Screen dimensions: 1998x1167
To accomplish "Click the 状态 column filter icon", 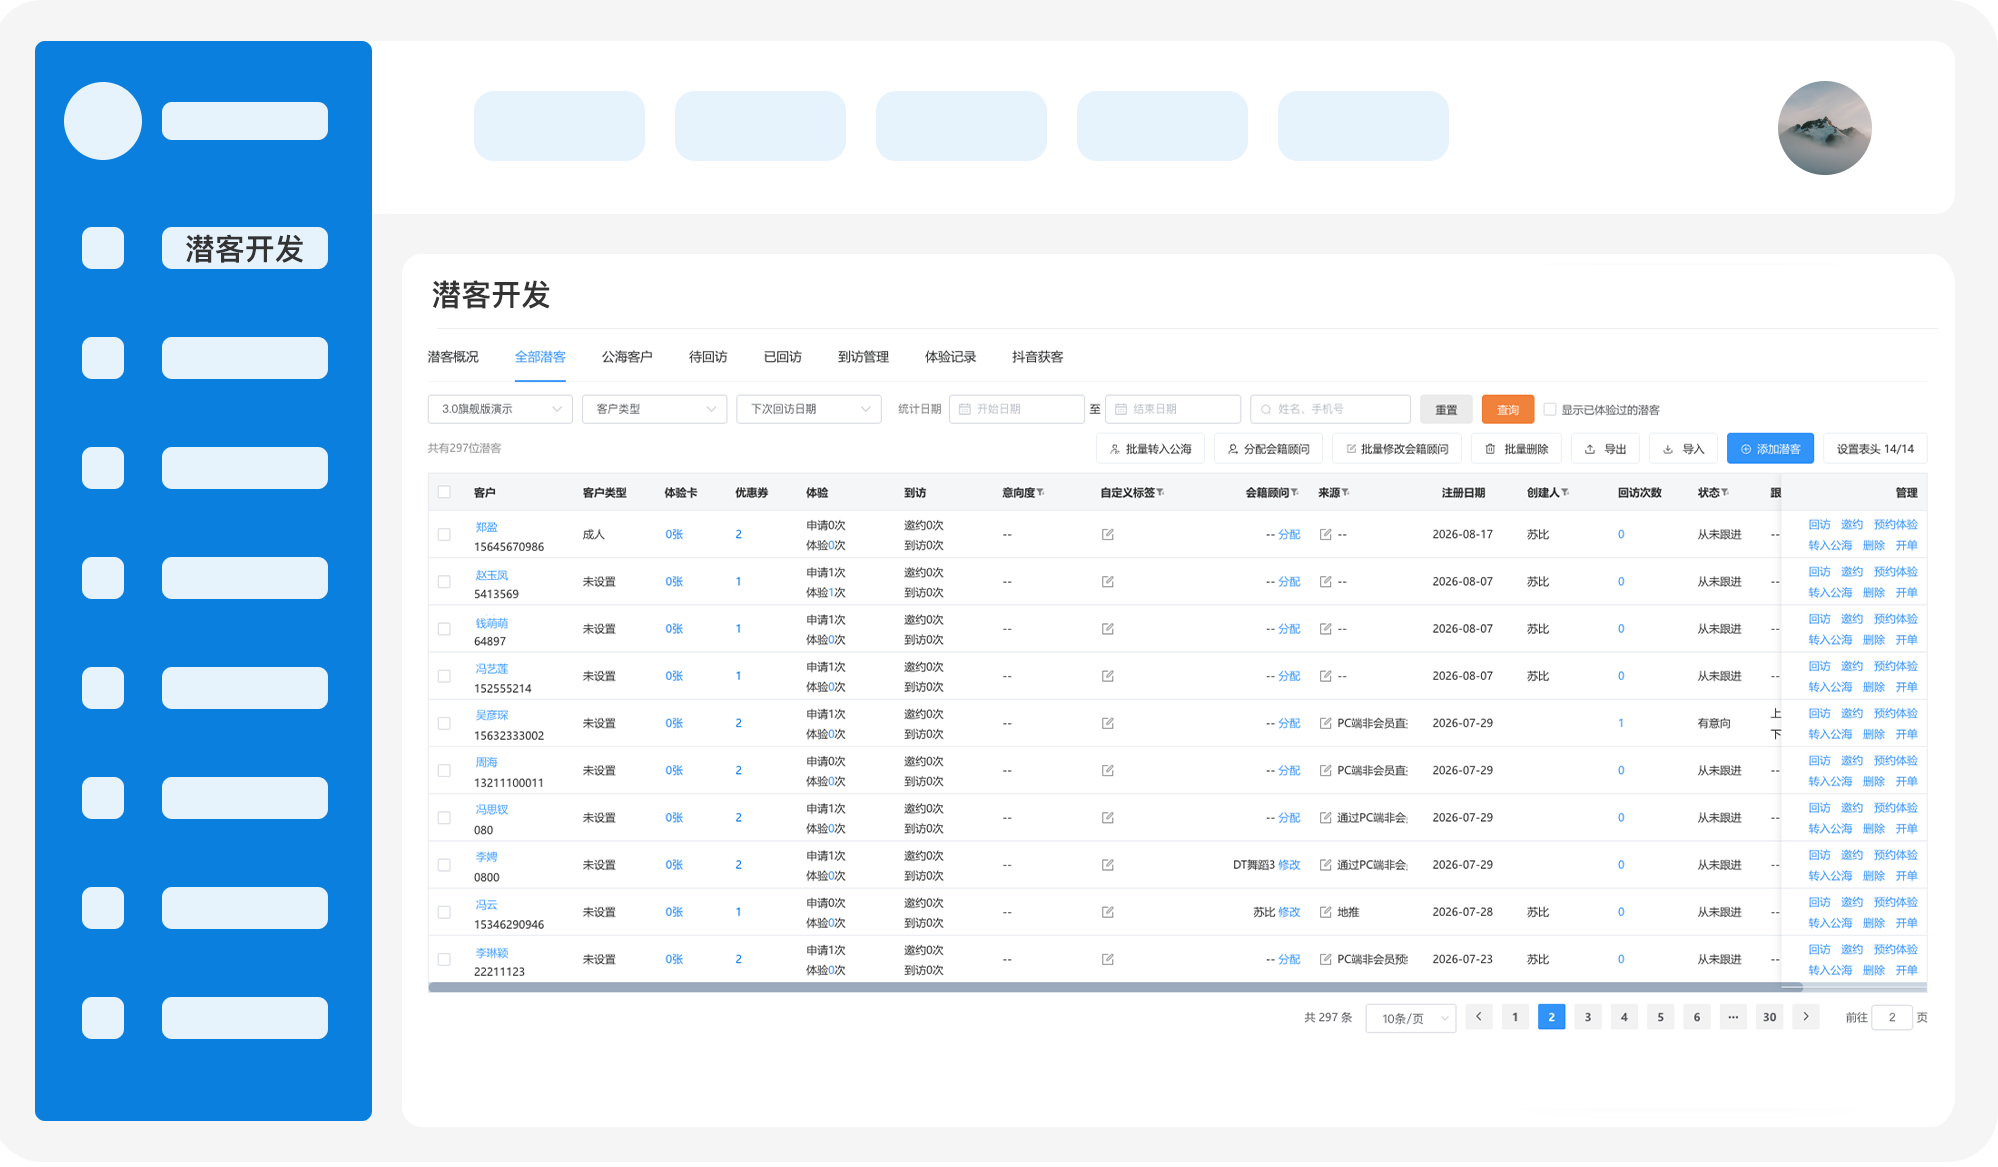I will pyautogui.click(x=1725, y=493).
